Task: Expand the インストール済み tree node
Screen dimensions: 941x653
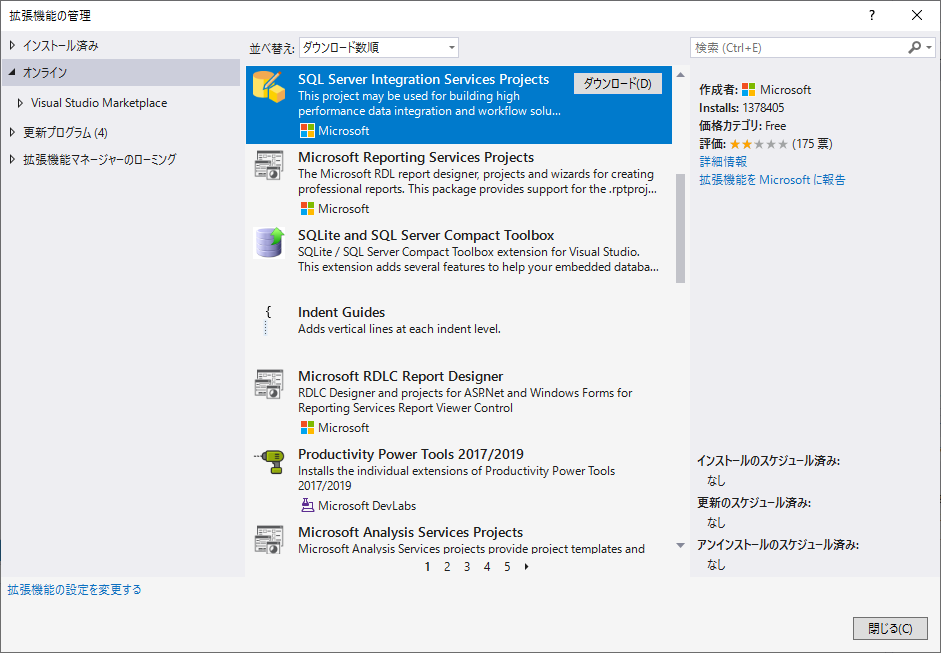Action: pyautogui.click(x=12, y=46)
